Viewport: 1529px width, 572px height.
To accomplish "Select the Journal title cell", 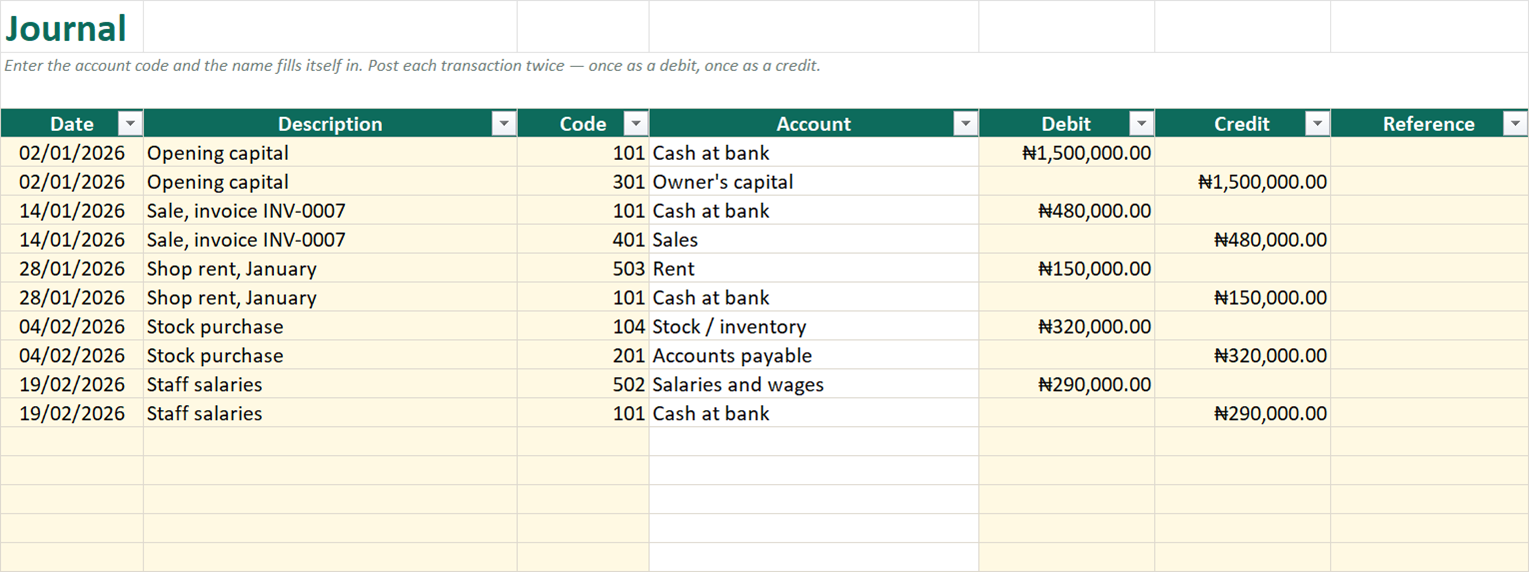I will [72, 27].
